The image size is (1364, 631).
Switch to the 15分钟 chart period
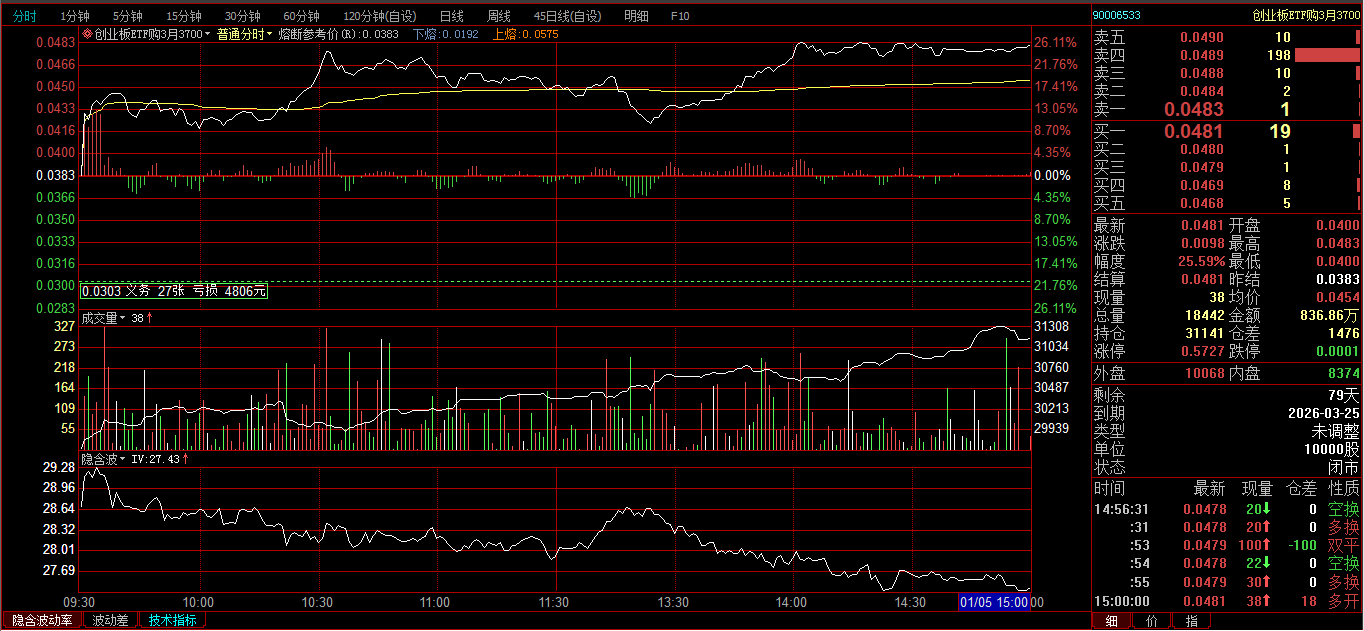click(x=183, y=16)
